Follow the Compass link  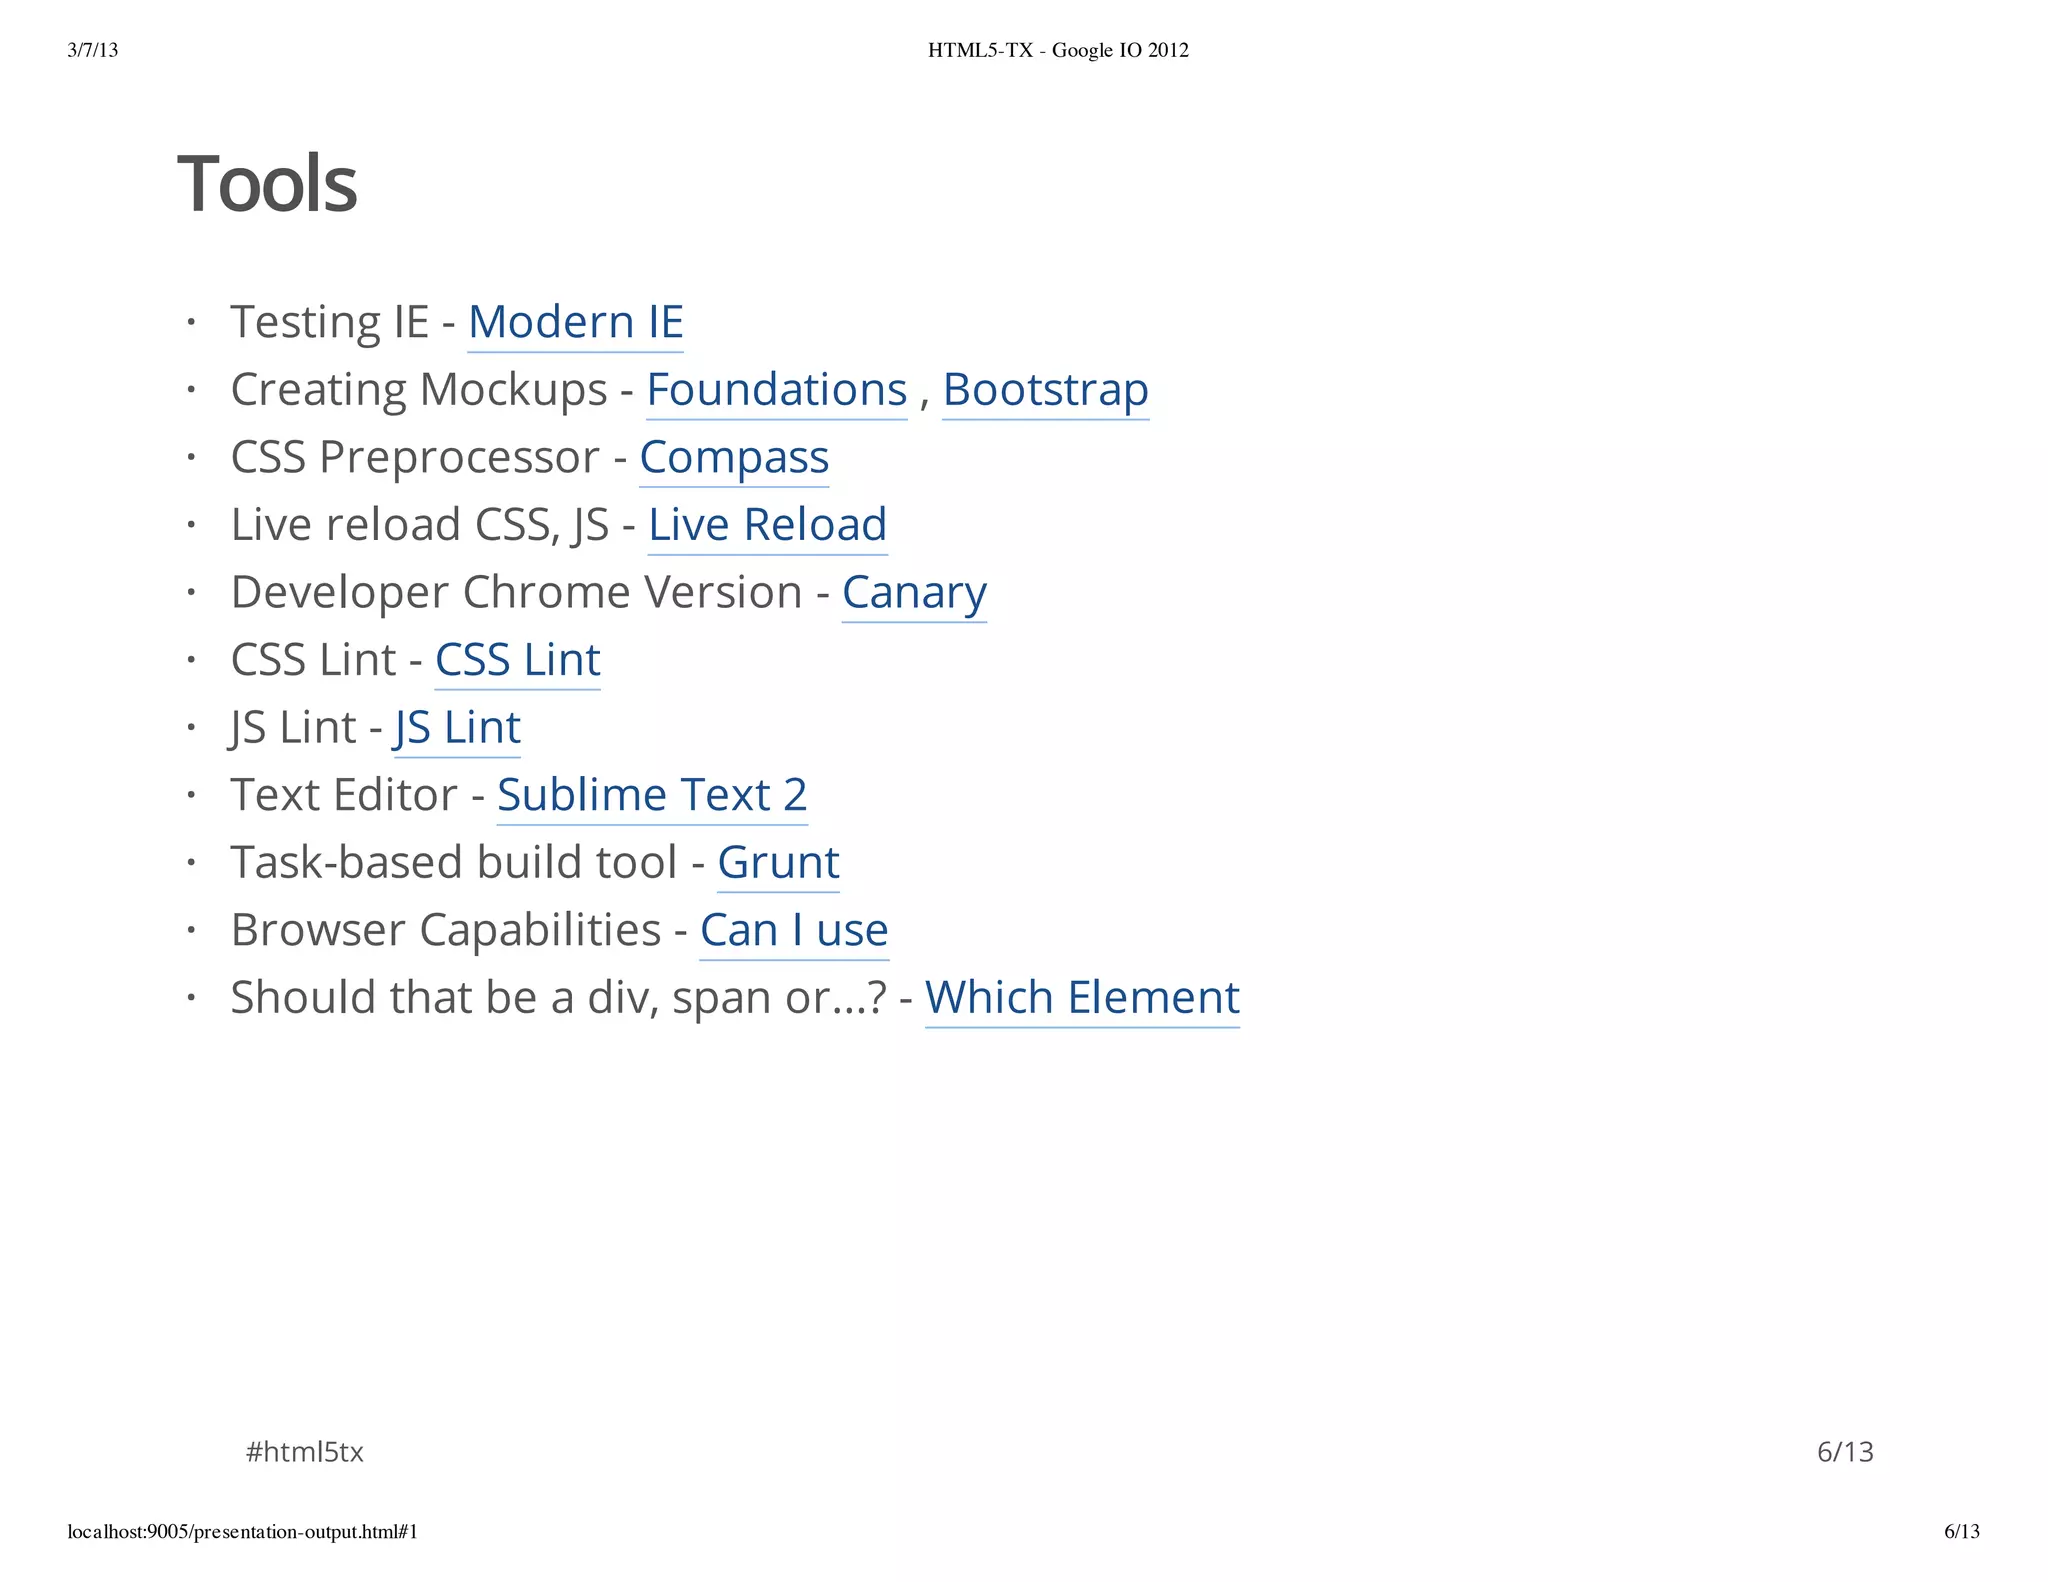point(734,457)
